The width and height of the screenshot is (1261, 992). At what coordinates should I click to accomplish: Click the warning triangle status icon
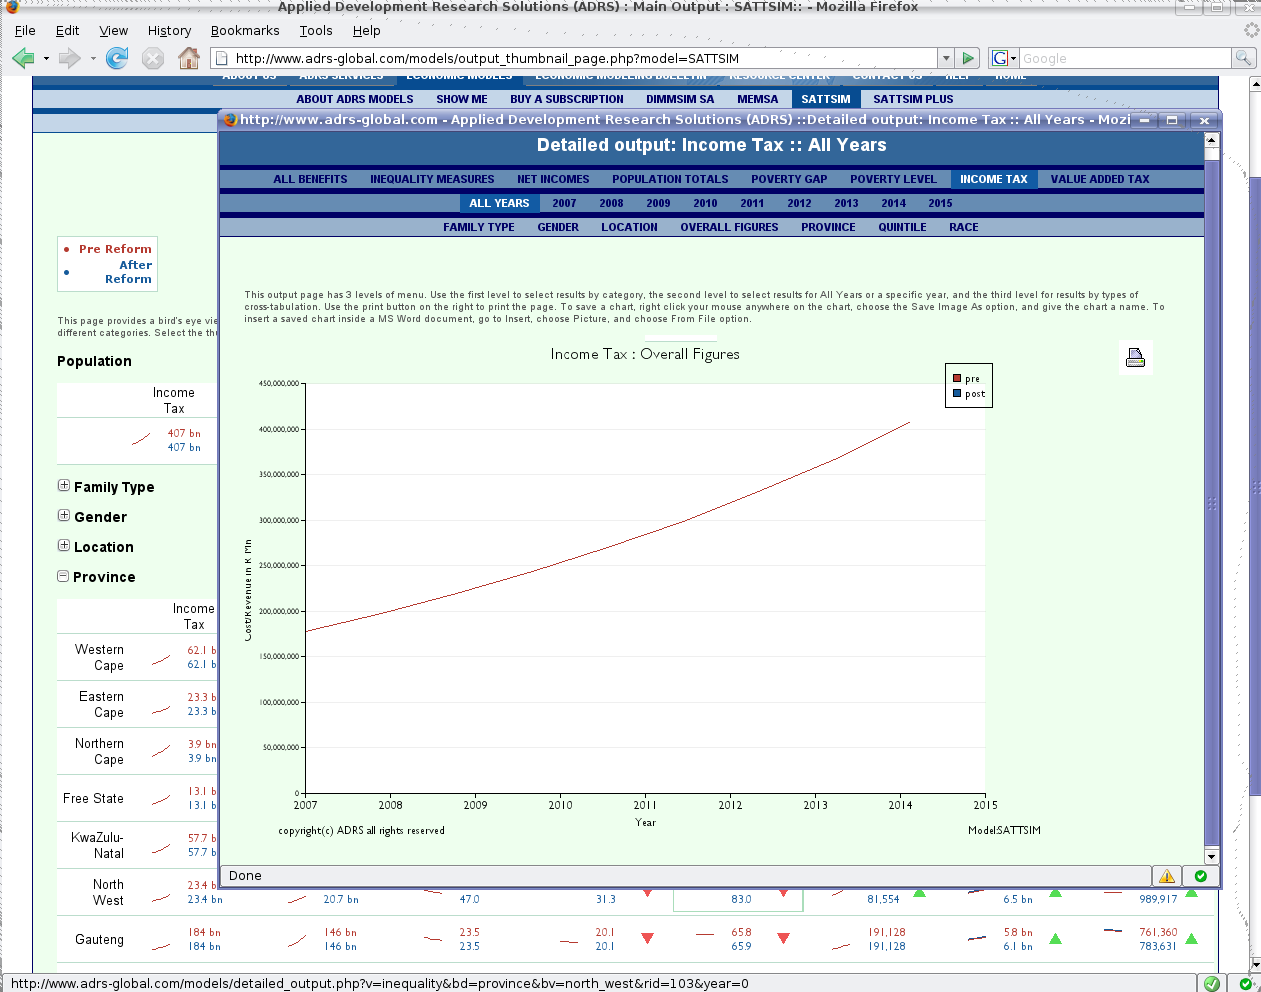[1166, 876]
